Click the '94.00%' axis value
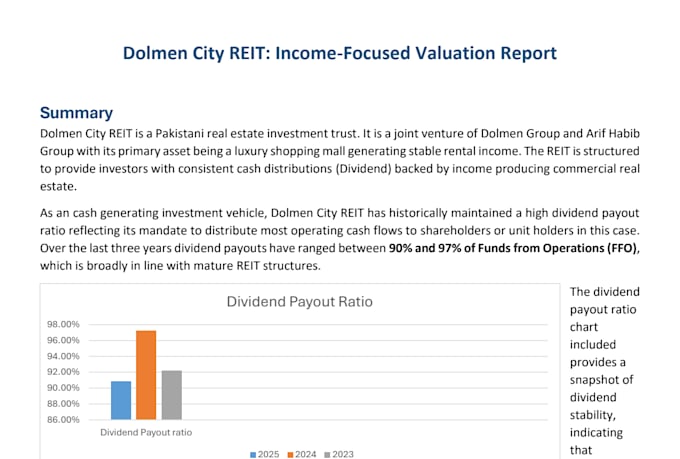 point(63,356)
